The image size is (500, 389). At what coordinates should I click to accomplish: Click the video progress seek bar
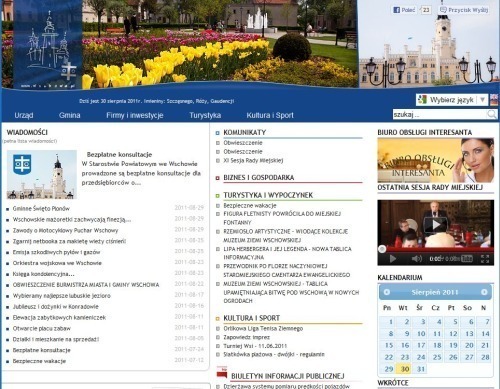436,249
